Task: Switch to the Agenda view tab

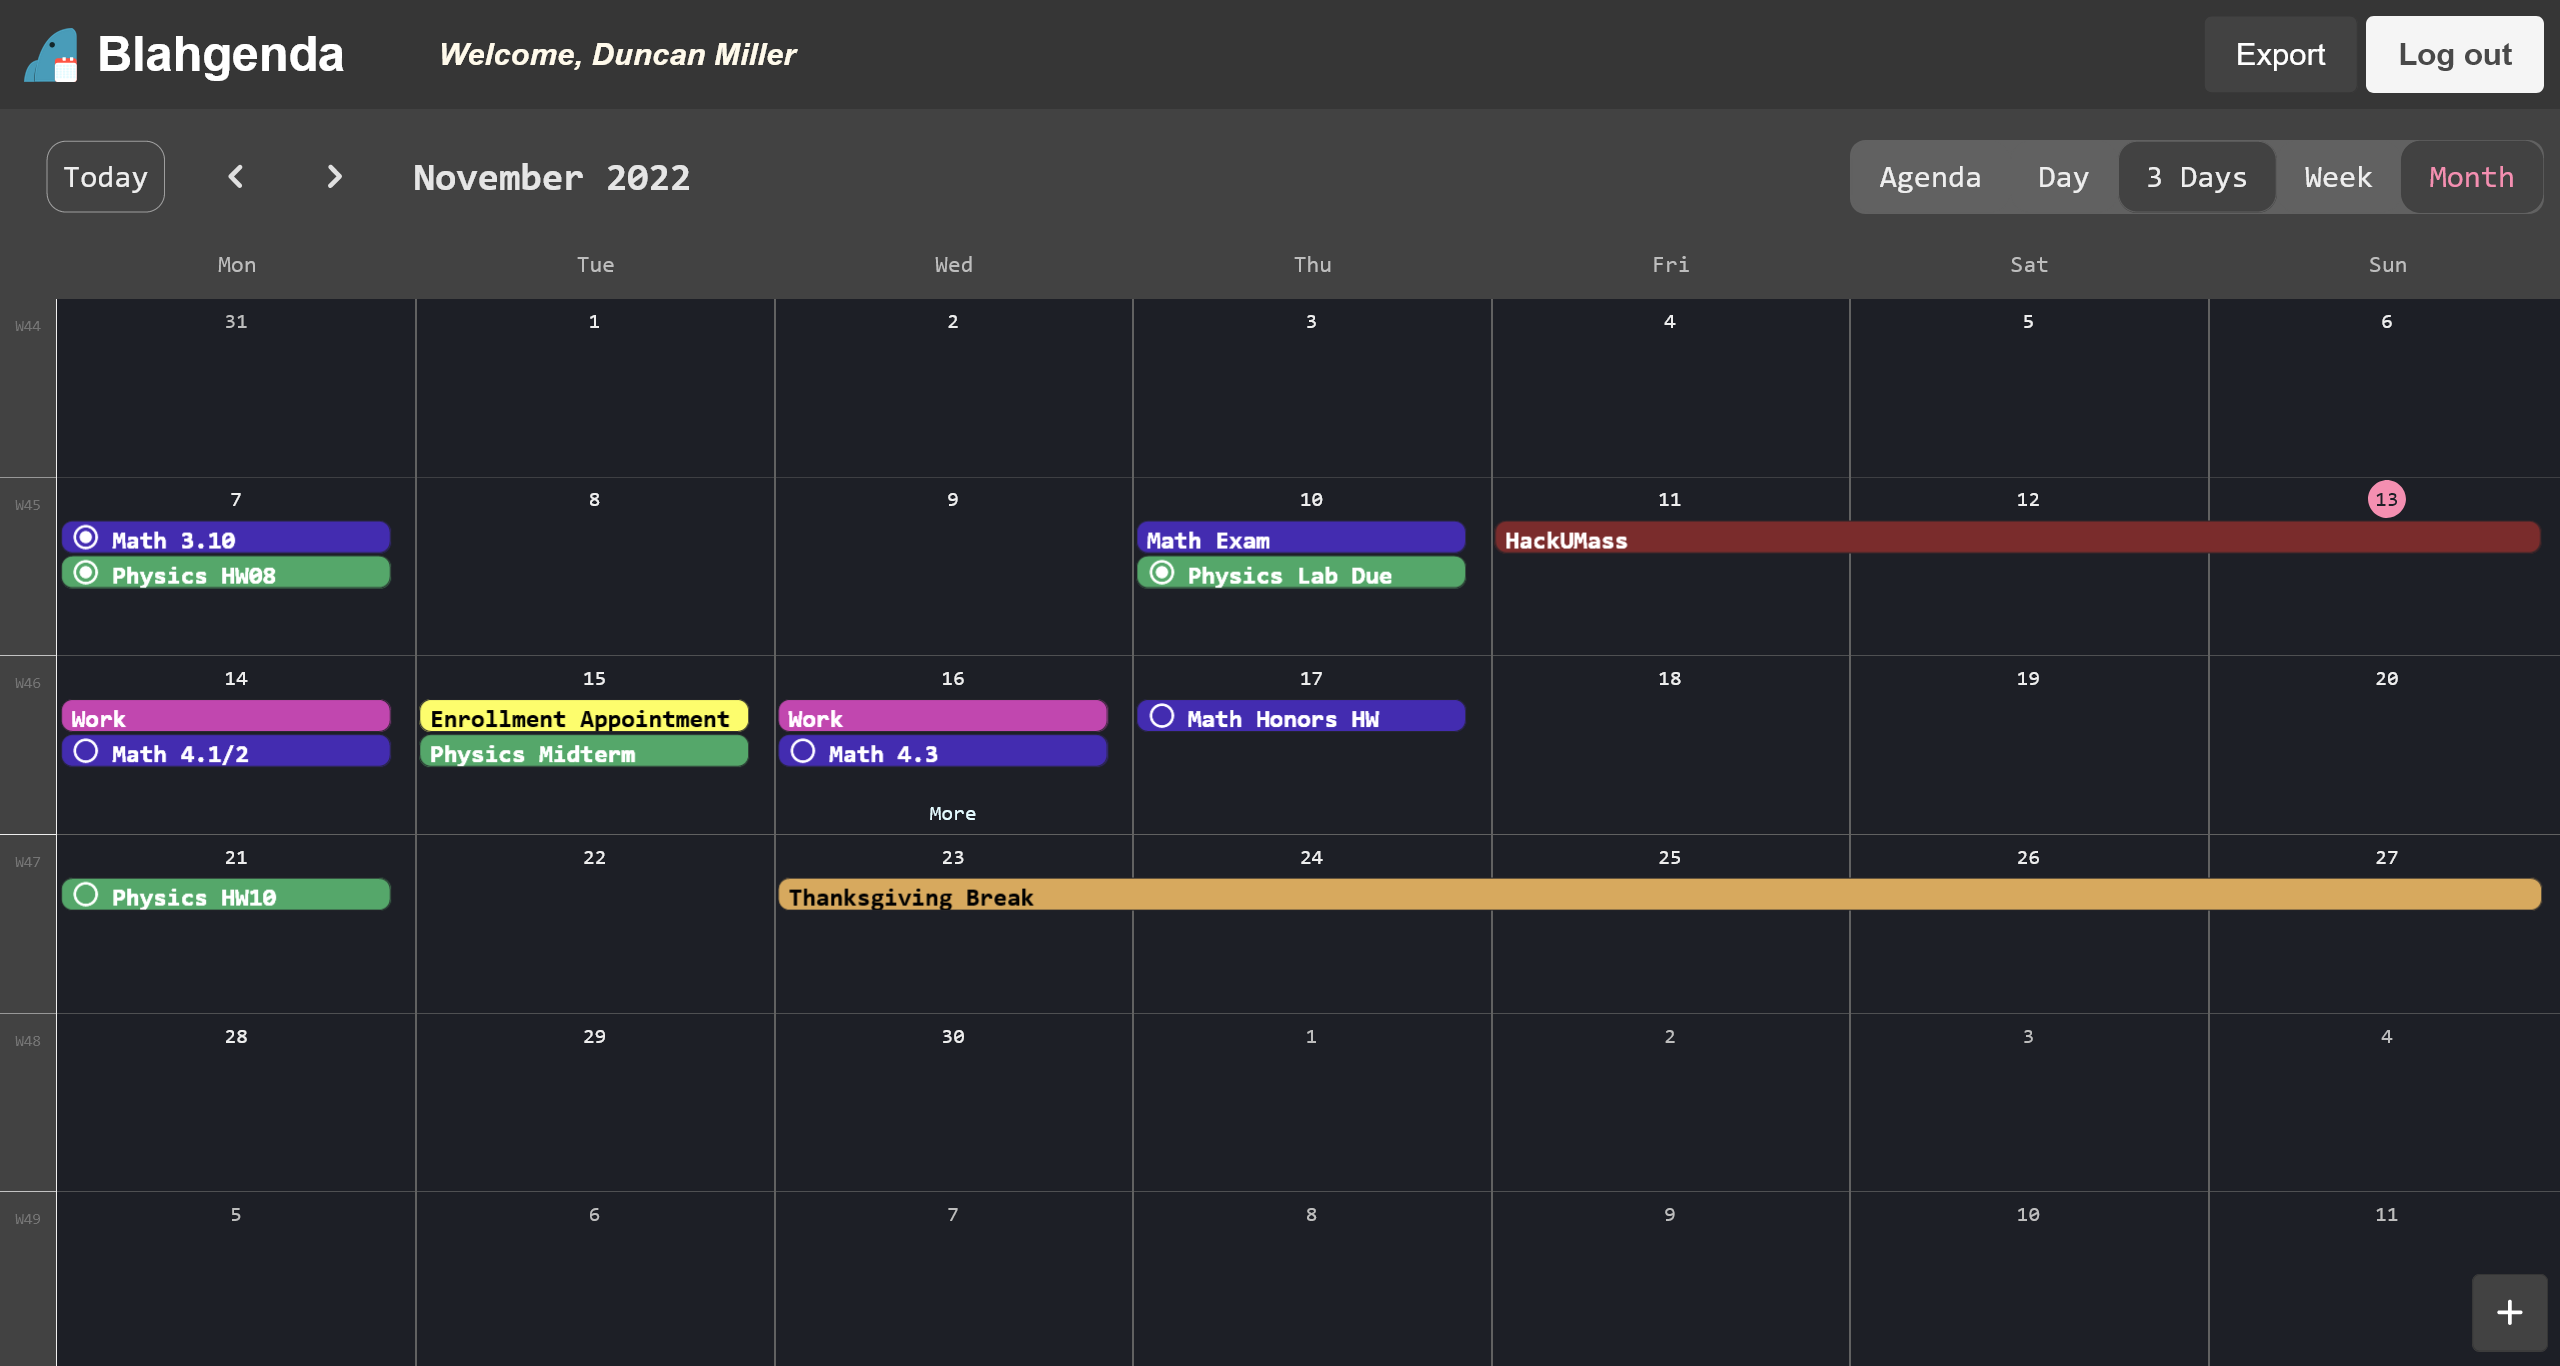Action: coord(1929,177)
